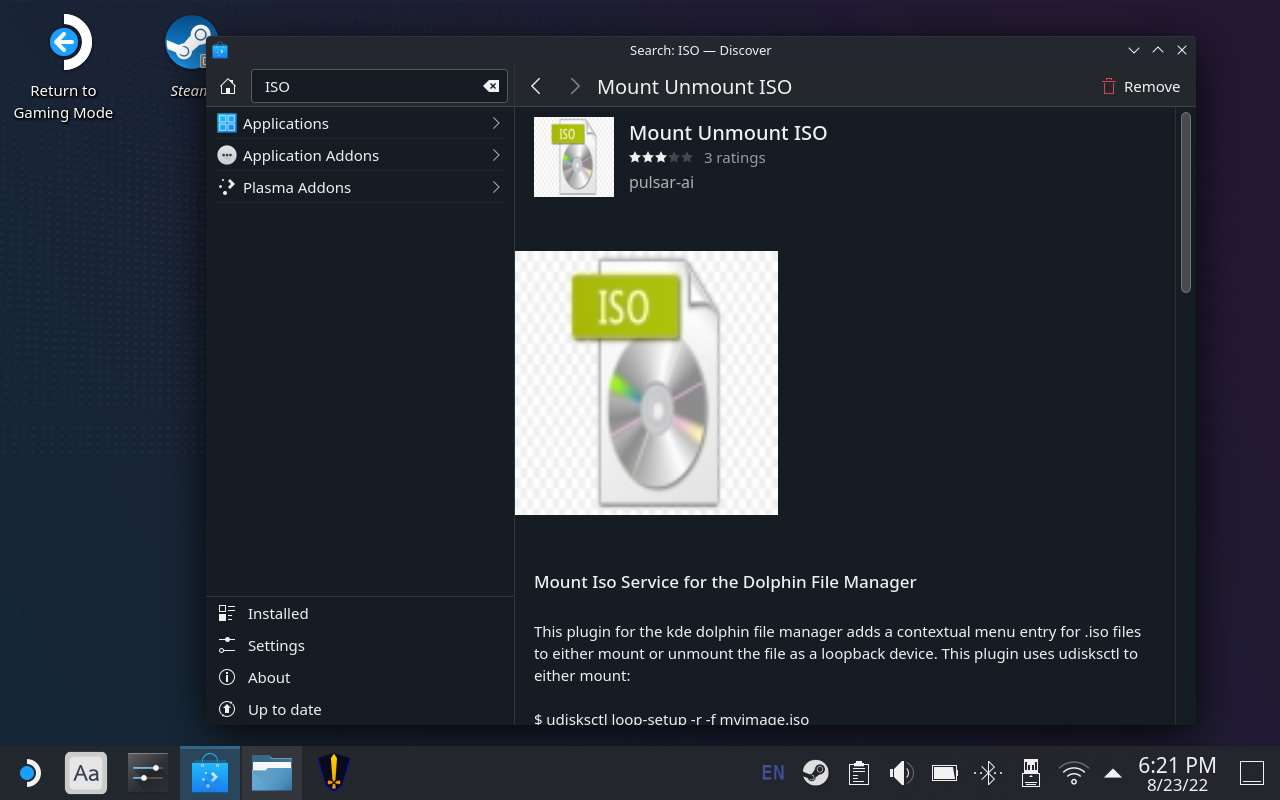Open the Aa font viewer taskbar icon

86,773
